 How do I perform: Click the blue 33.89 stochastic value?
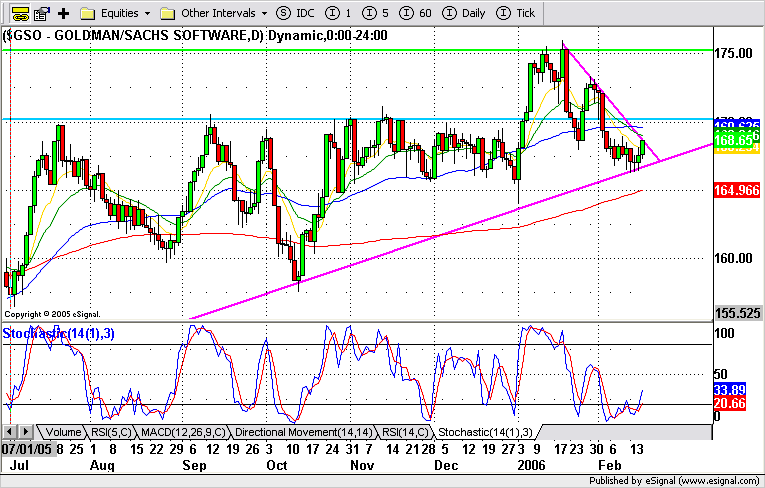coord(730,389)
